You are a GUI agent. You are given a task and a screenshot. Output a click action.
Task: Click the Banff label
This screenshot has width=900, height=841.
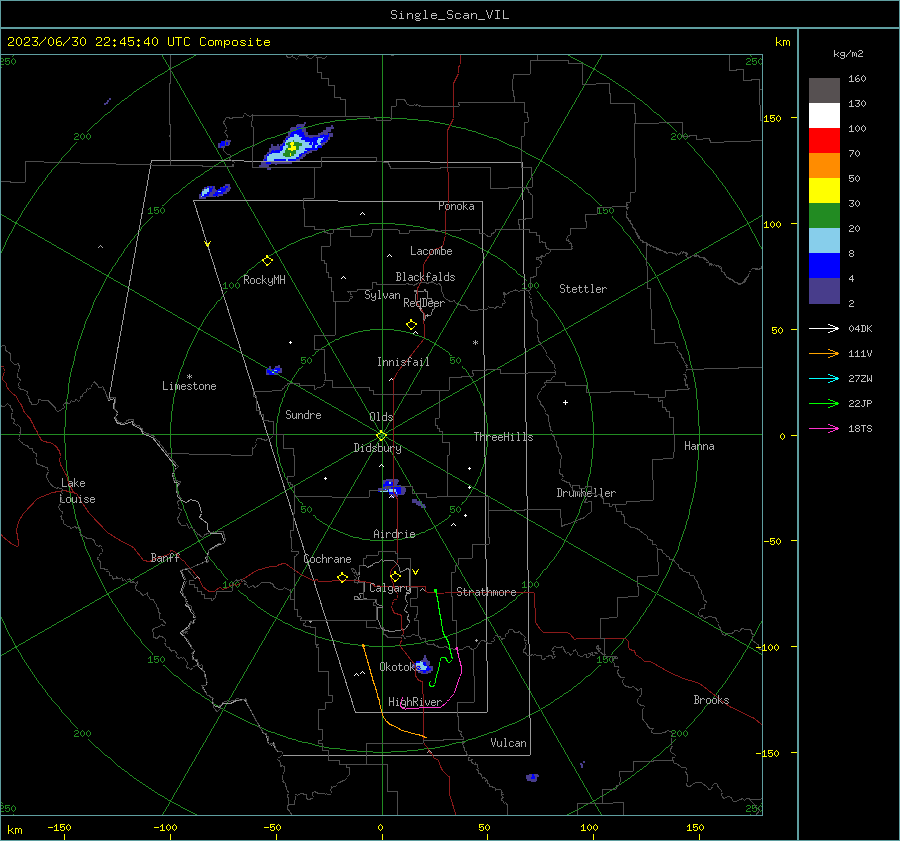pyautogui.click(x=165, y=558)
